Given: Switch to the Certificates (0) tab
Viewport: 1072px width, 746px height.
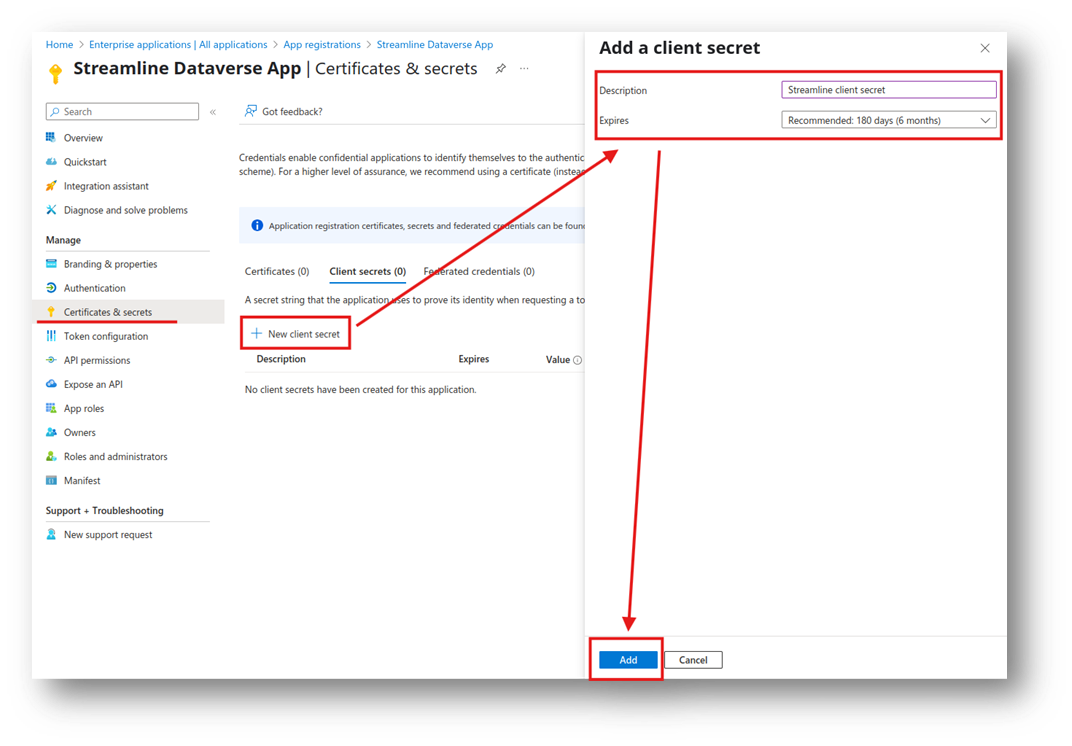Looking at the screenshot, I should [x=277, y=271].
